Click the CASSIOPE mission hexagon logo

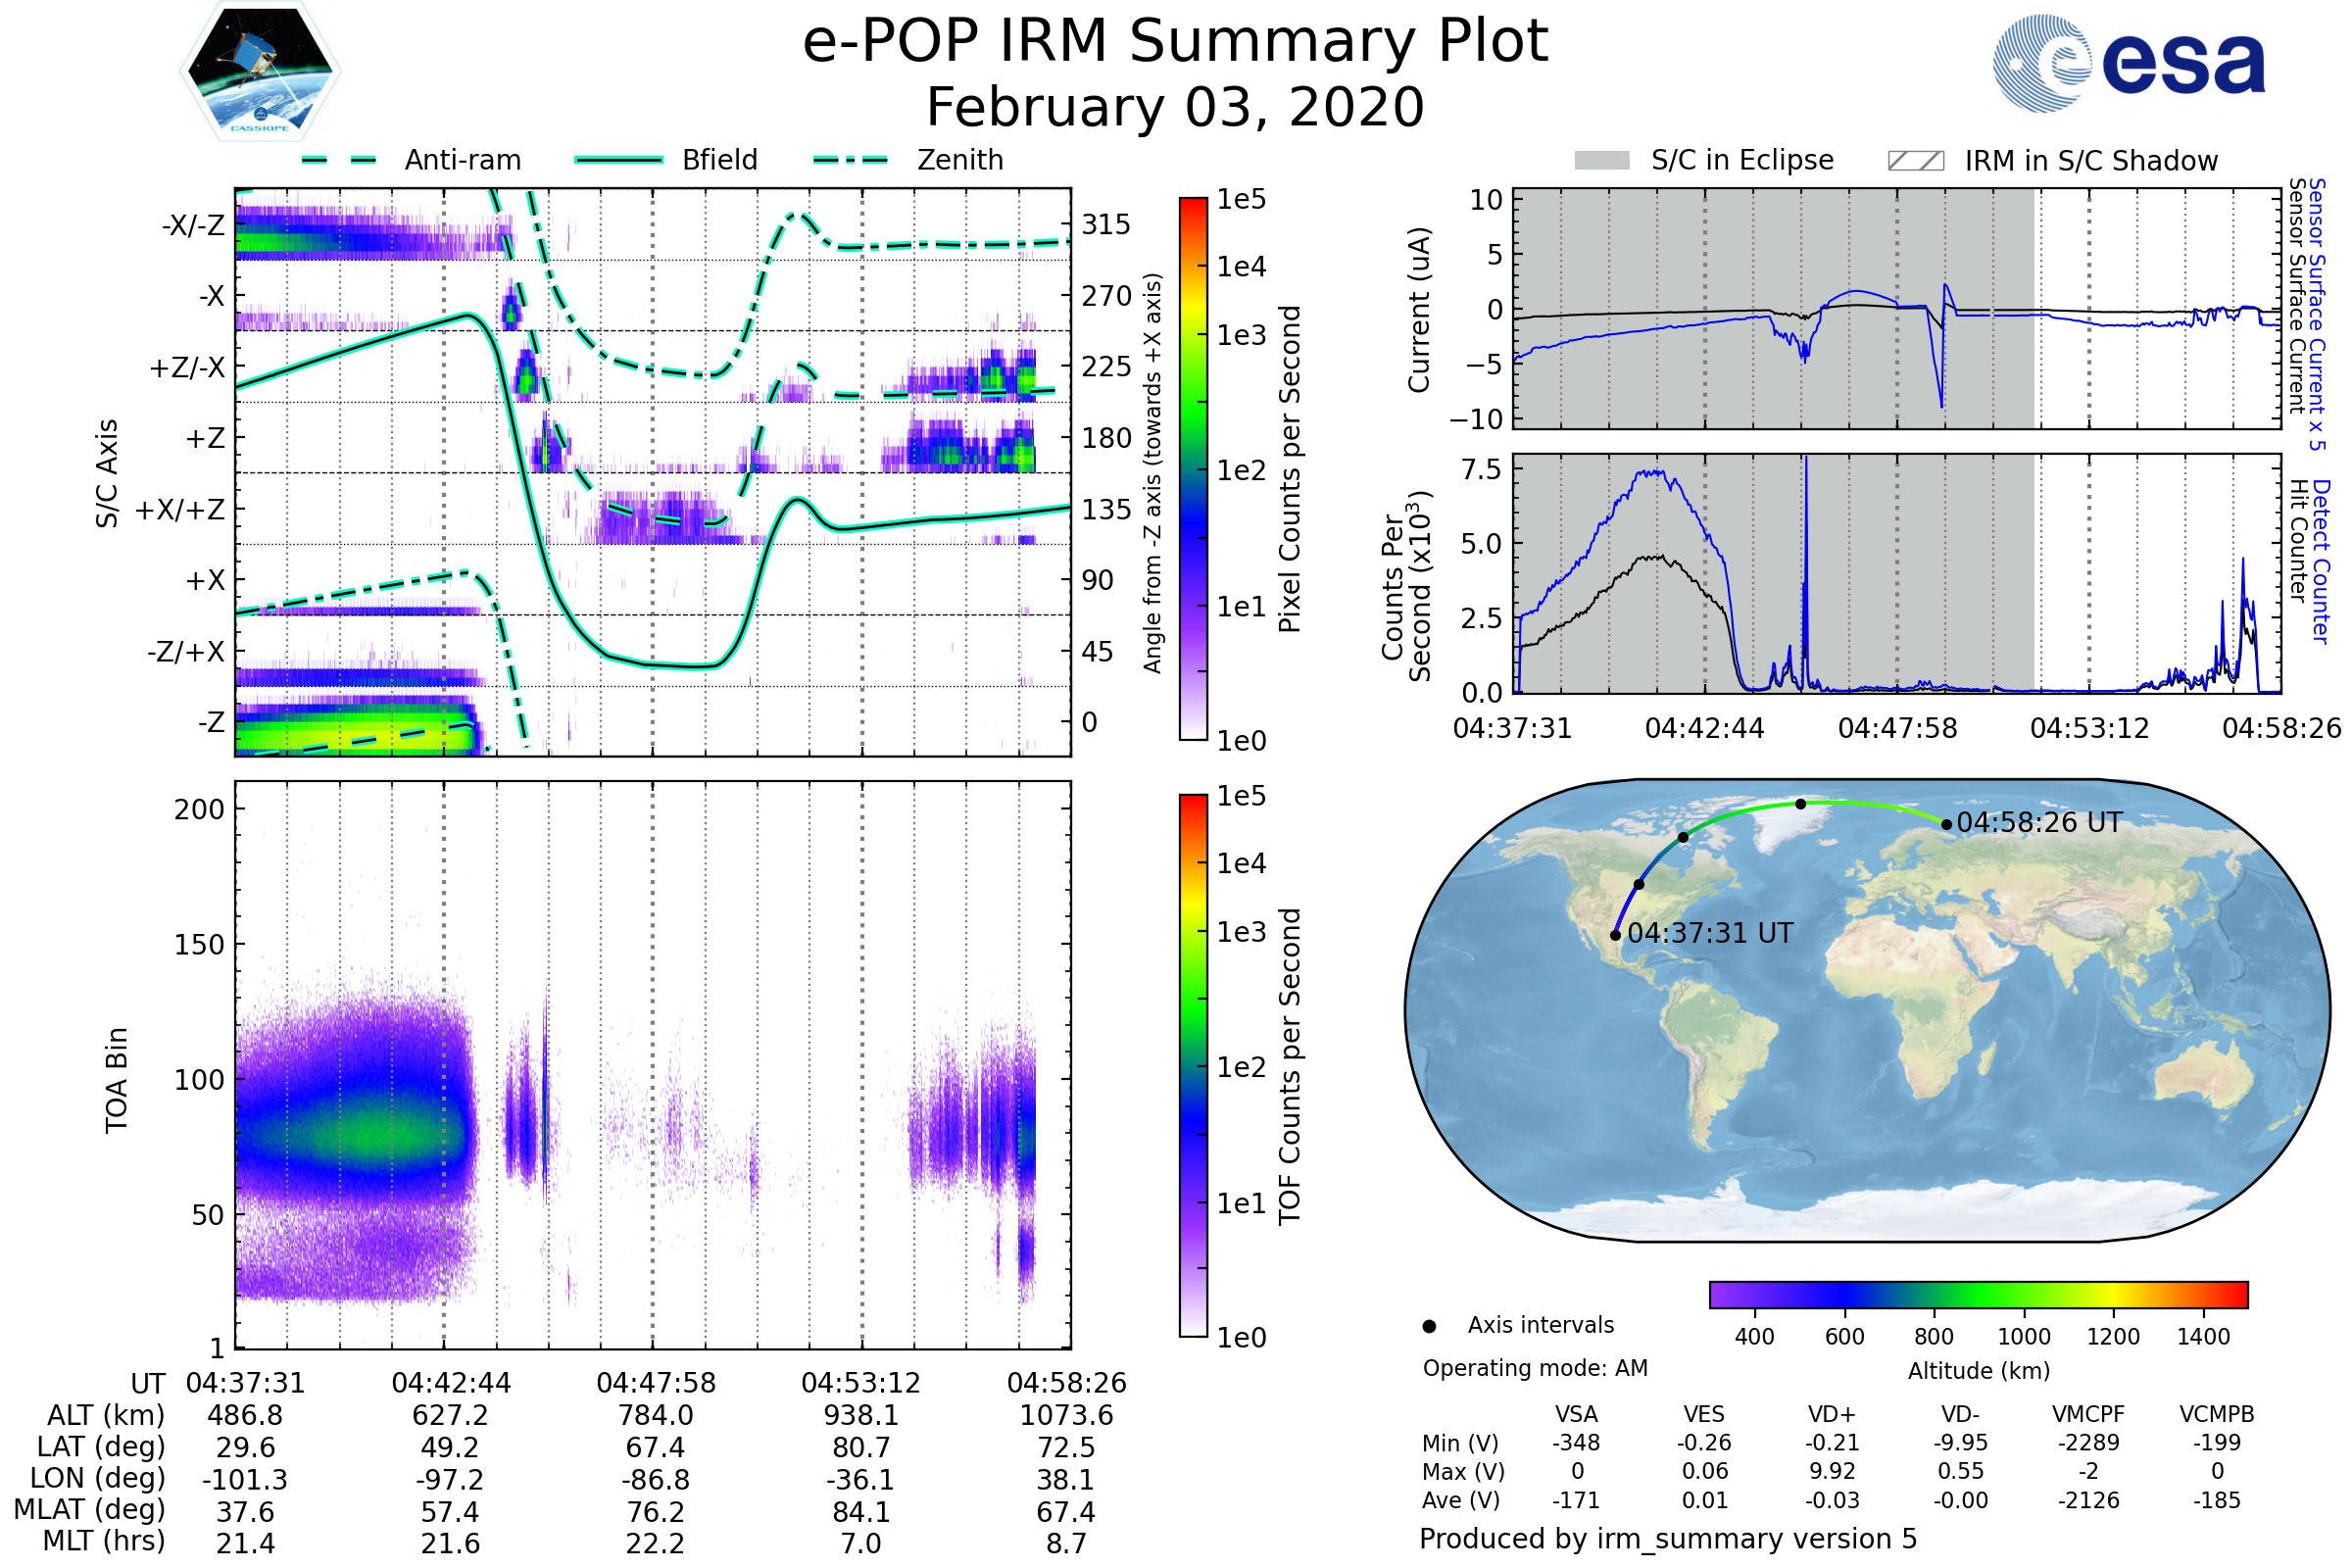tap(260, 72)
